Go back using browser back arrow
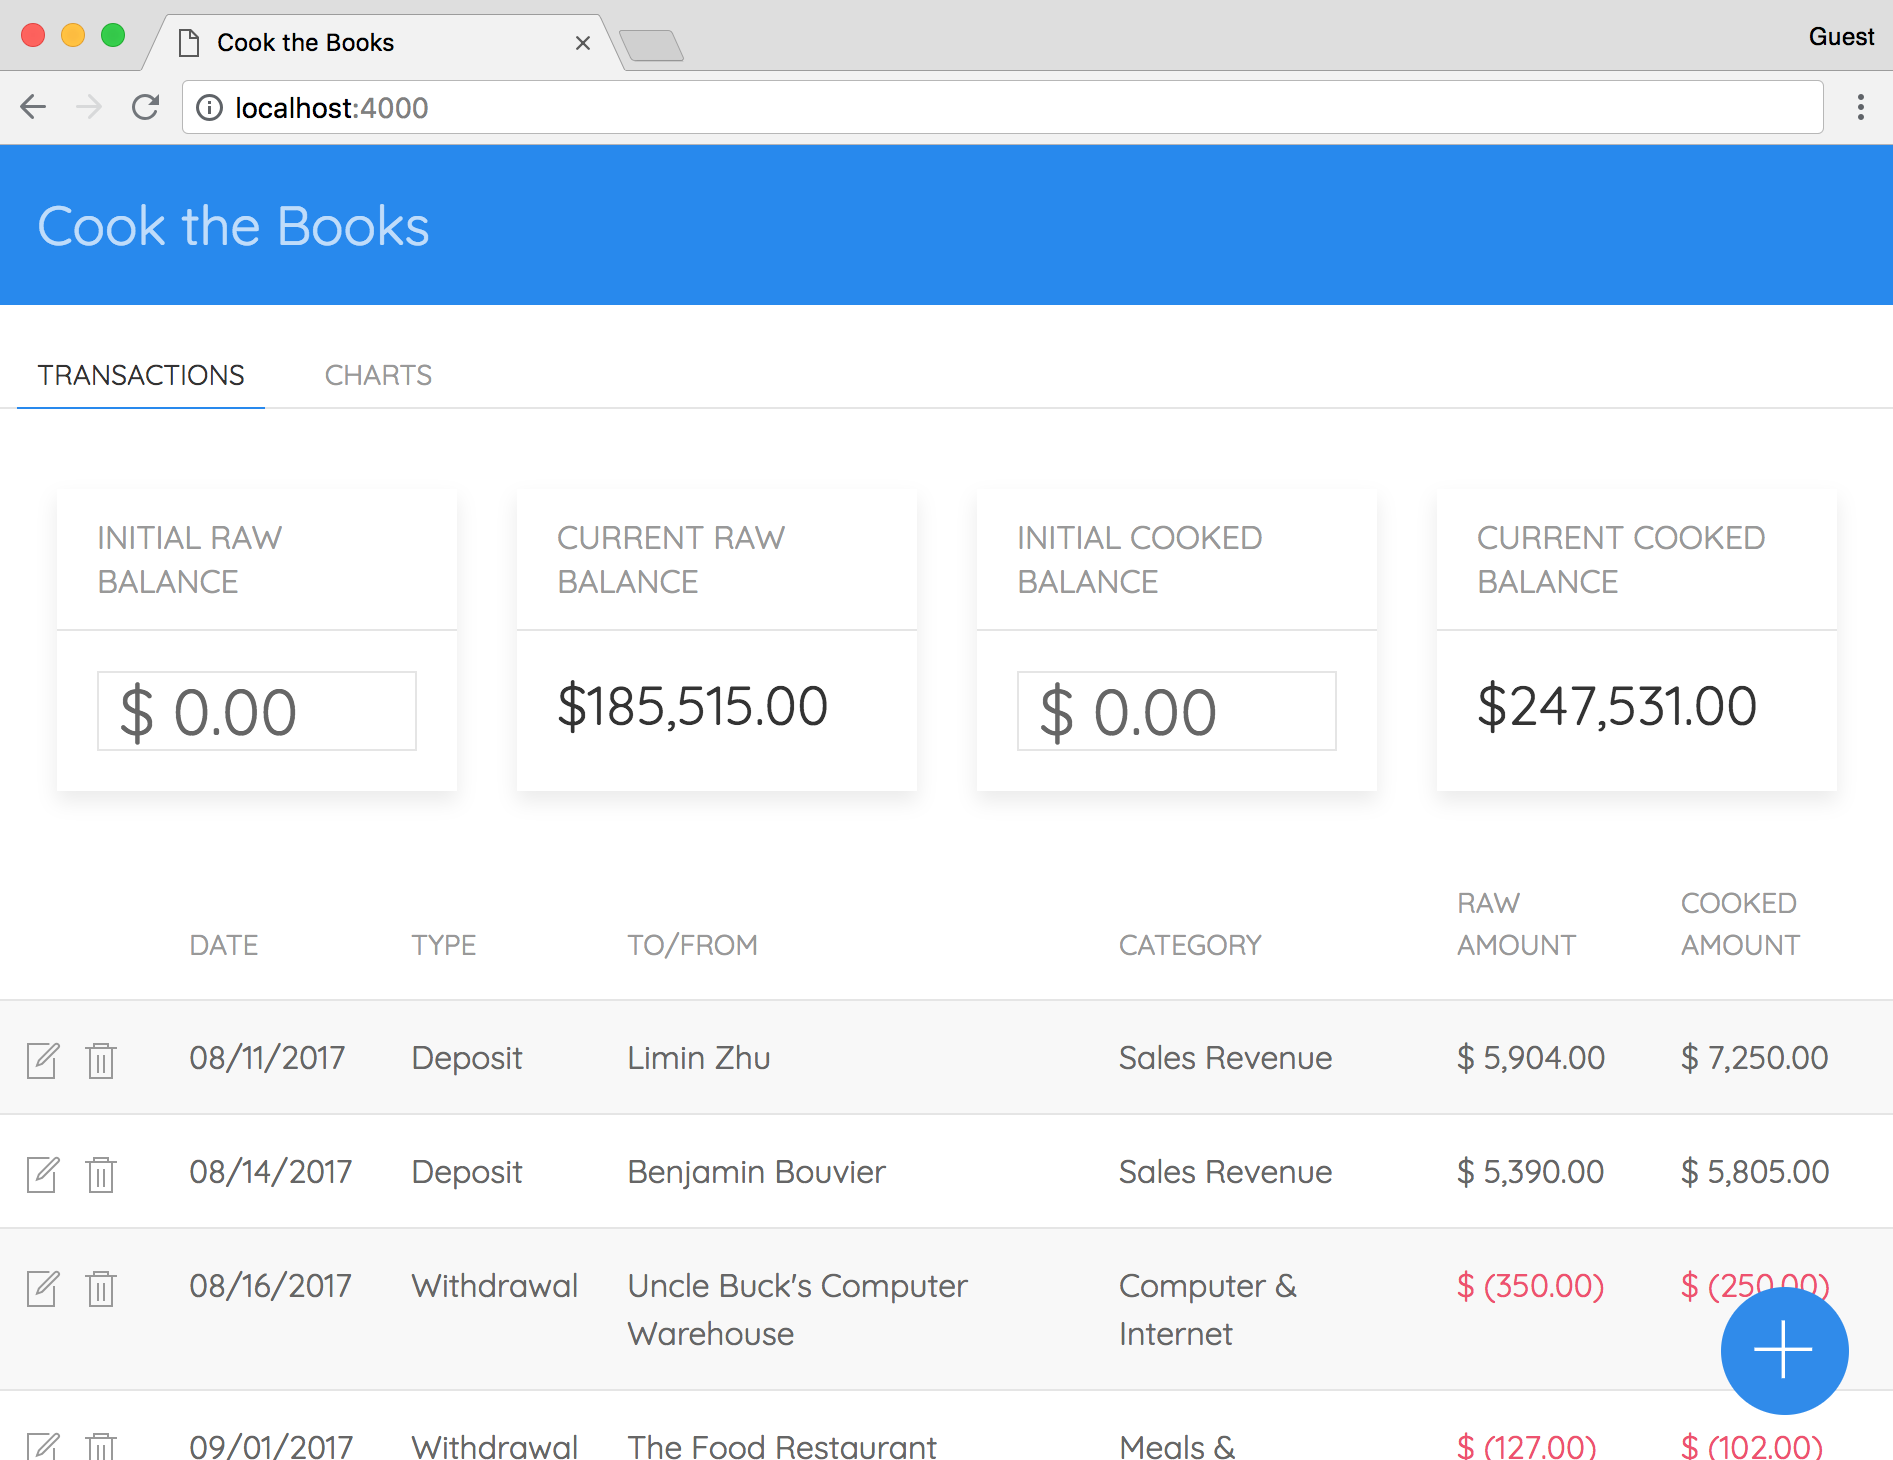Image resolution: width=1893 pixels, height=1460 pixels. (x=34, y=107)
